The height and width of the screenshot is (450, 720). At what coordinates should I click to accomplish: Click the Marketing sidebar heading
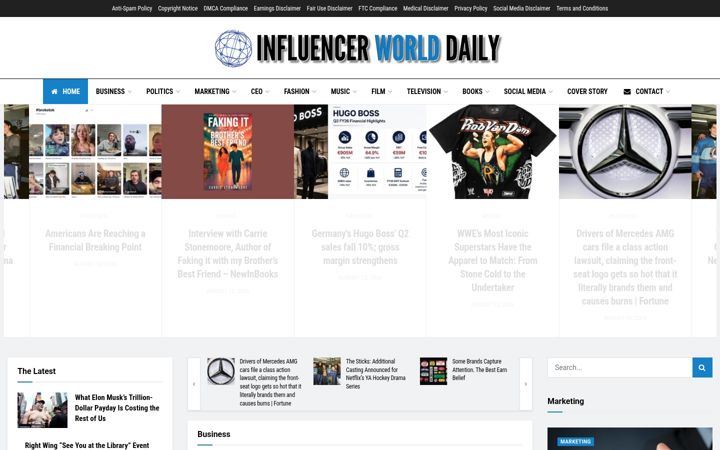click(566, 401)
